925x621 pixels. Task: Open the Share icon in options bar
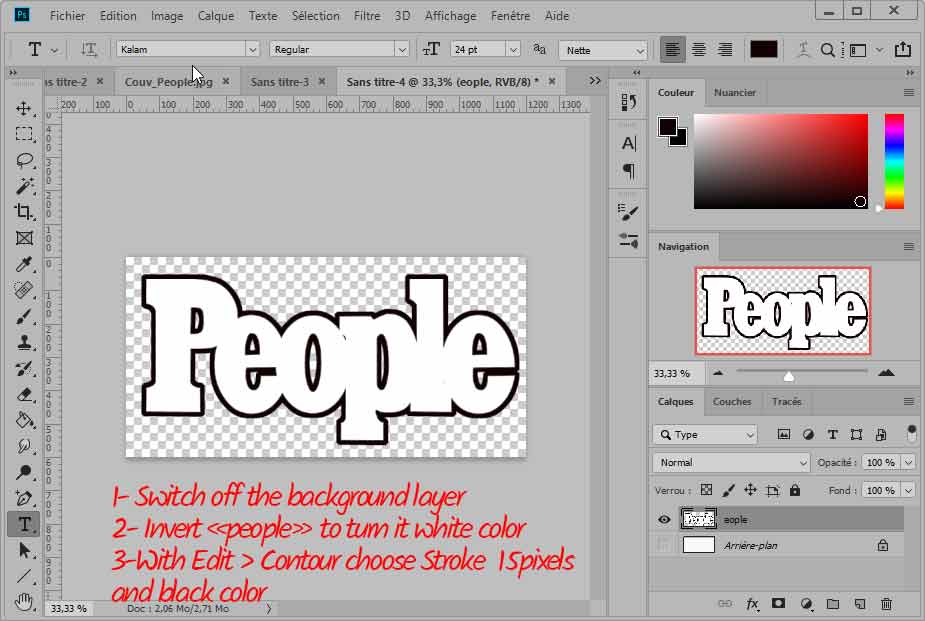(903, 50)
